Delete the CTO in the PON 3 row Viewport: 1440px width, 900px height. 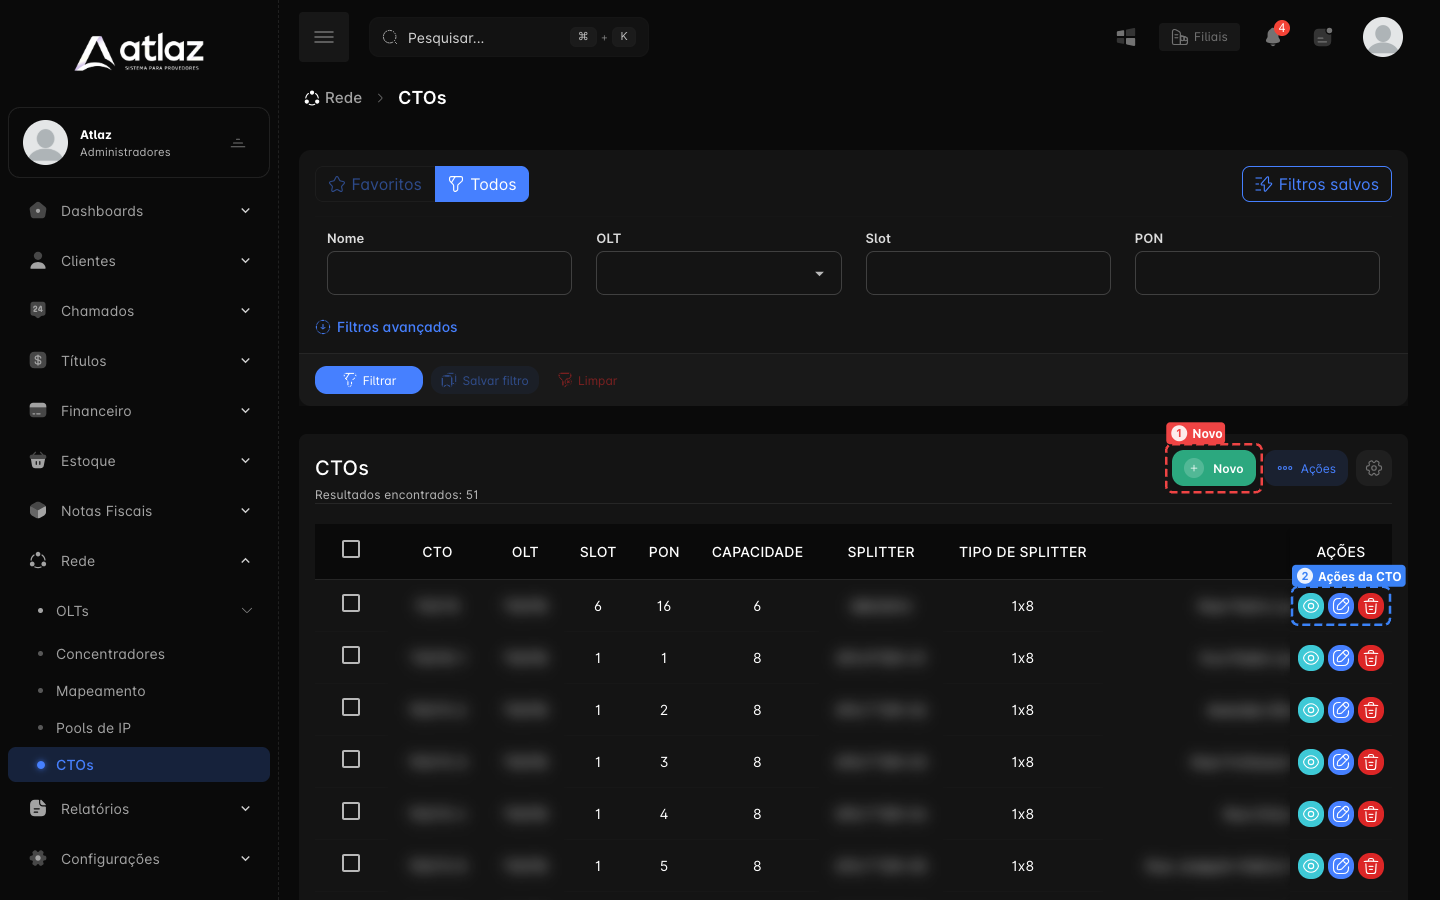tap(1371, 762)
